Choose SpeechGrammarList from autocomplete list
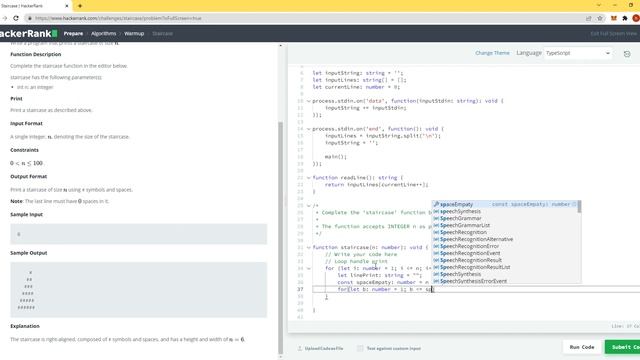This screenshot has height=360, width=640. (x=505, y=225)
